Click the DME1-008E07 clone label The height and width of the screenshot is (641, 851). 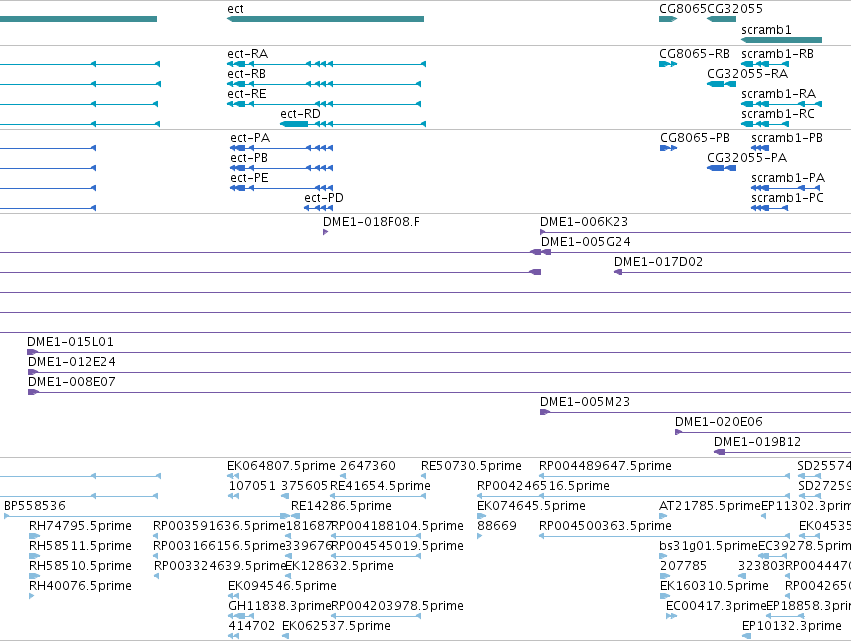pos(72,382)
